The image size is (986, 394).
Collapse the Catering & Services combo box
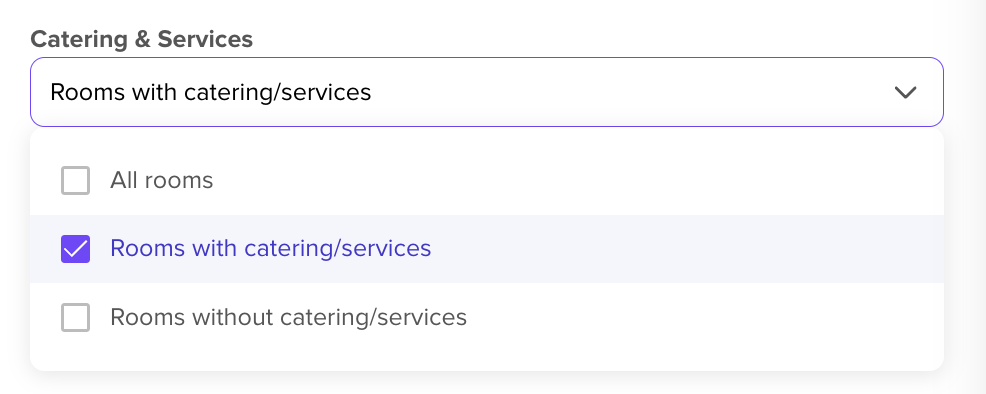(x=487, y=92)
